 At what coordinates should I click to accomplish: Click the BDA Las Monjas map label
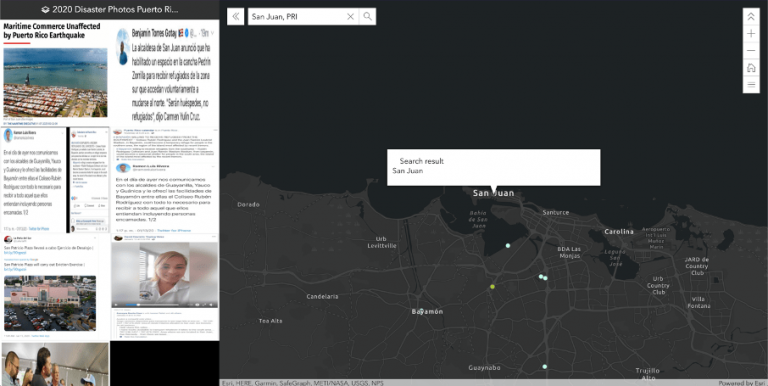click(569, 252)
